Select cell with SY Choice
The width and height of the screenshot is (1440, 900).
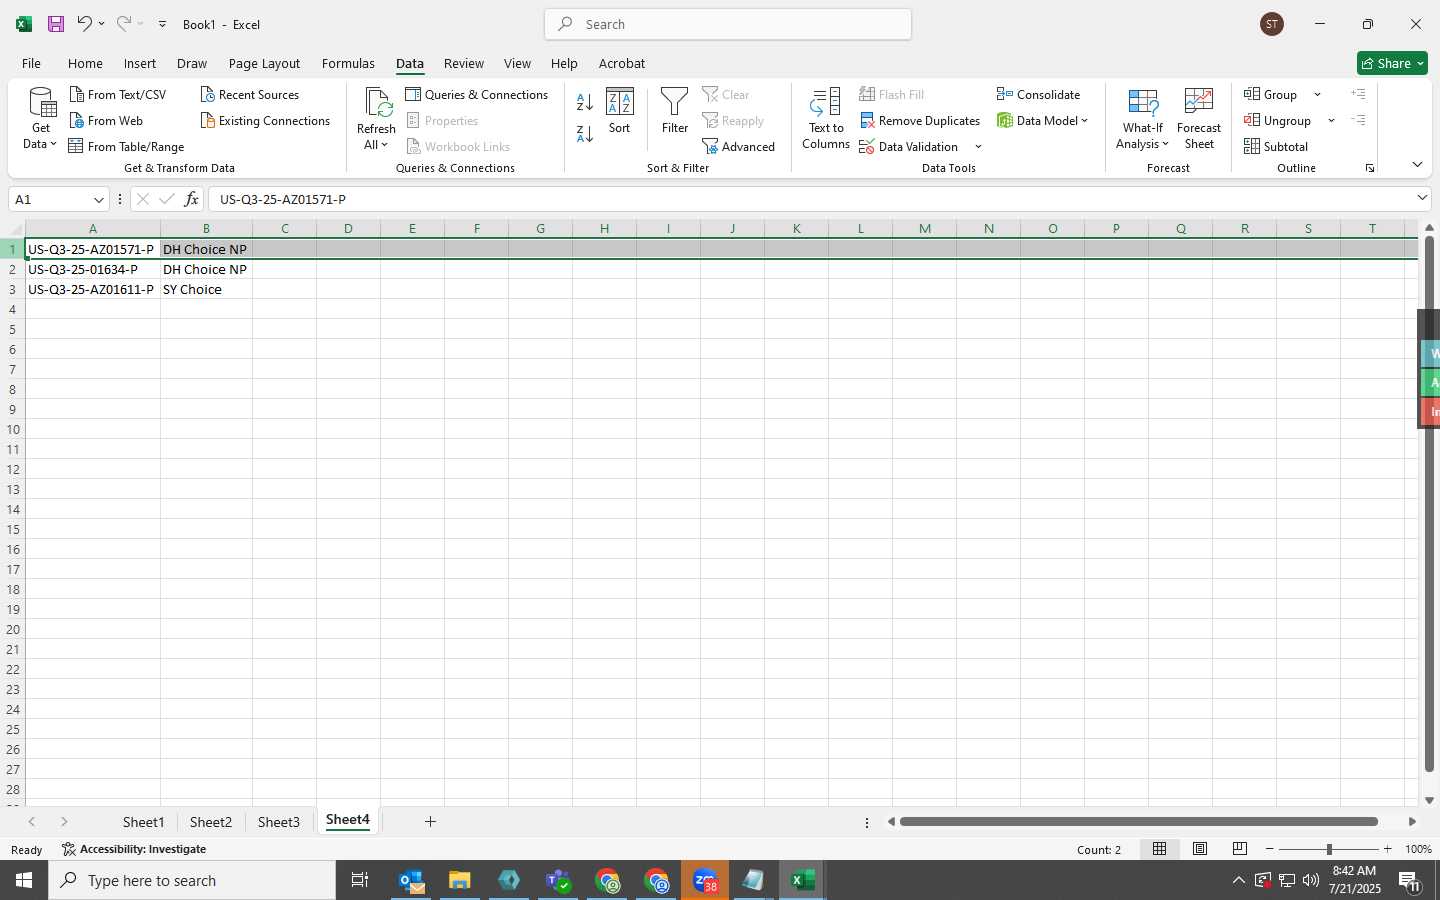(206, 289)
